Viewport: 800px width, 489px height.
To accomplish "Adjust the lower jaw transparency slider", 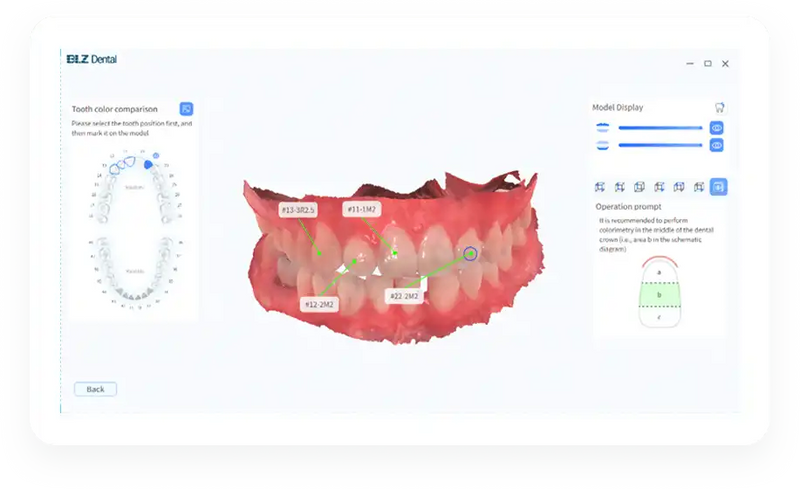I will tap(660, 145).
